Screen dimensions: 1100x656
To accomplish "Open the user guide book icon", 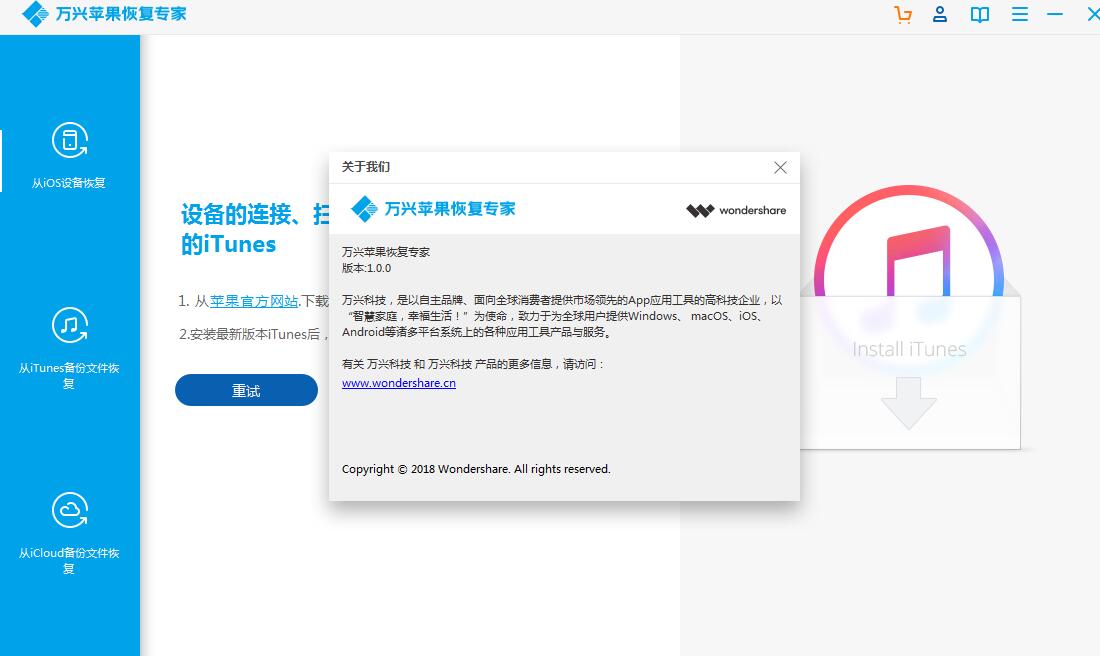I will click(x=980, y=14).
